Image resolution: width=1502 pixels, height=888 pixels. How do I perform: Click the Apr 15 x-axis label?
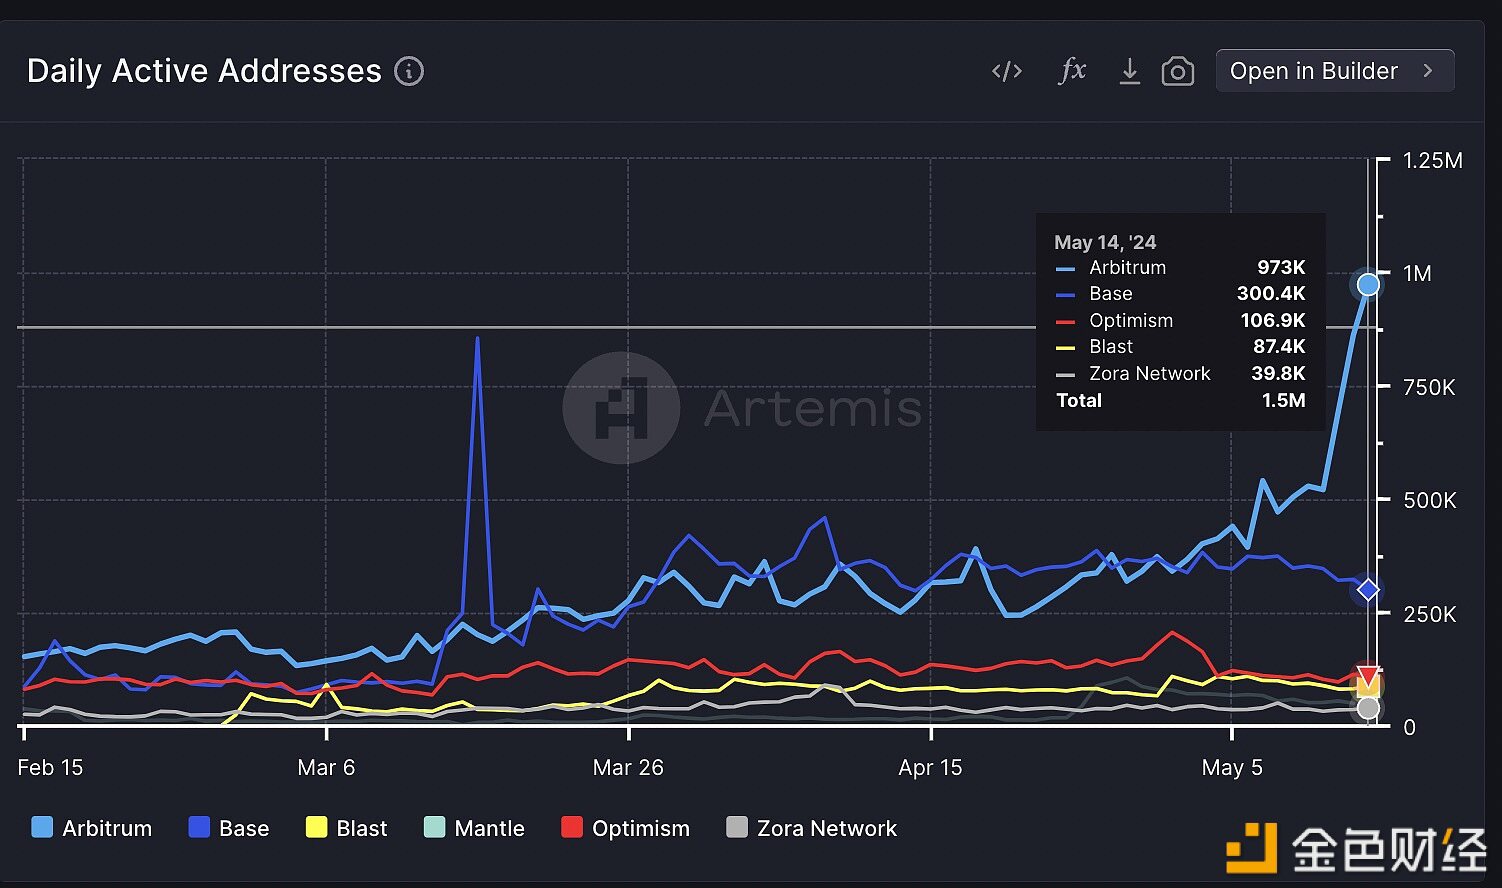click(x=930, y=767)
